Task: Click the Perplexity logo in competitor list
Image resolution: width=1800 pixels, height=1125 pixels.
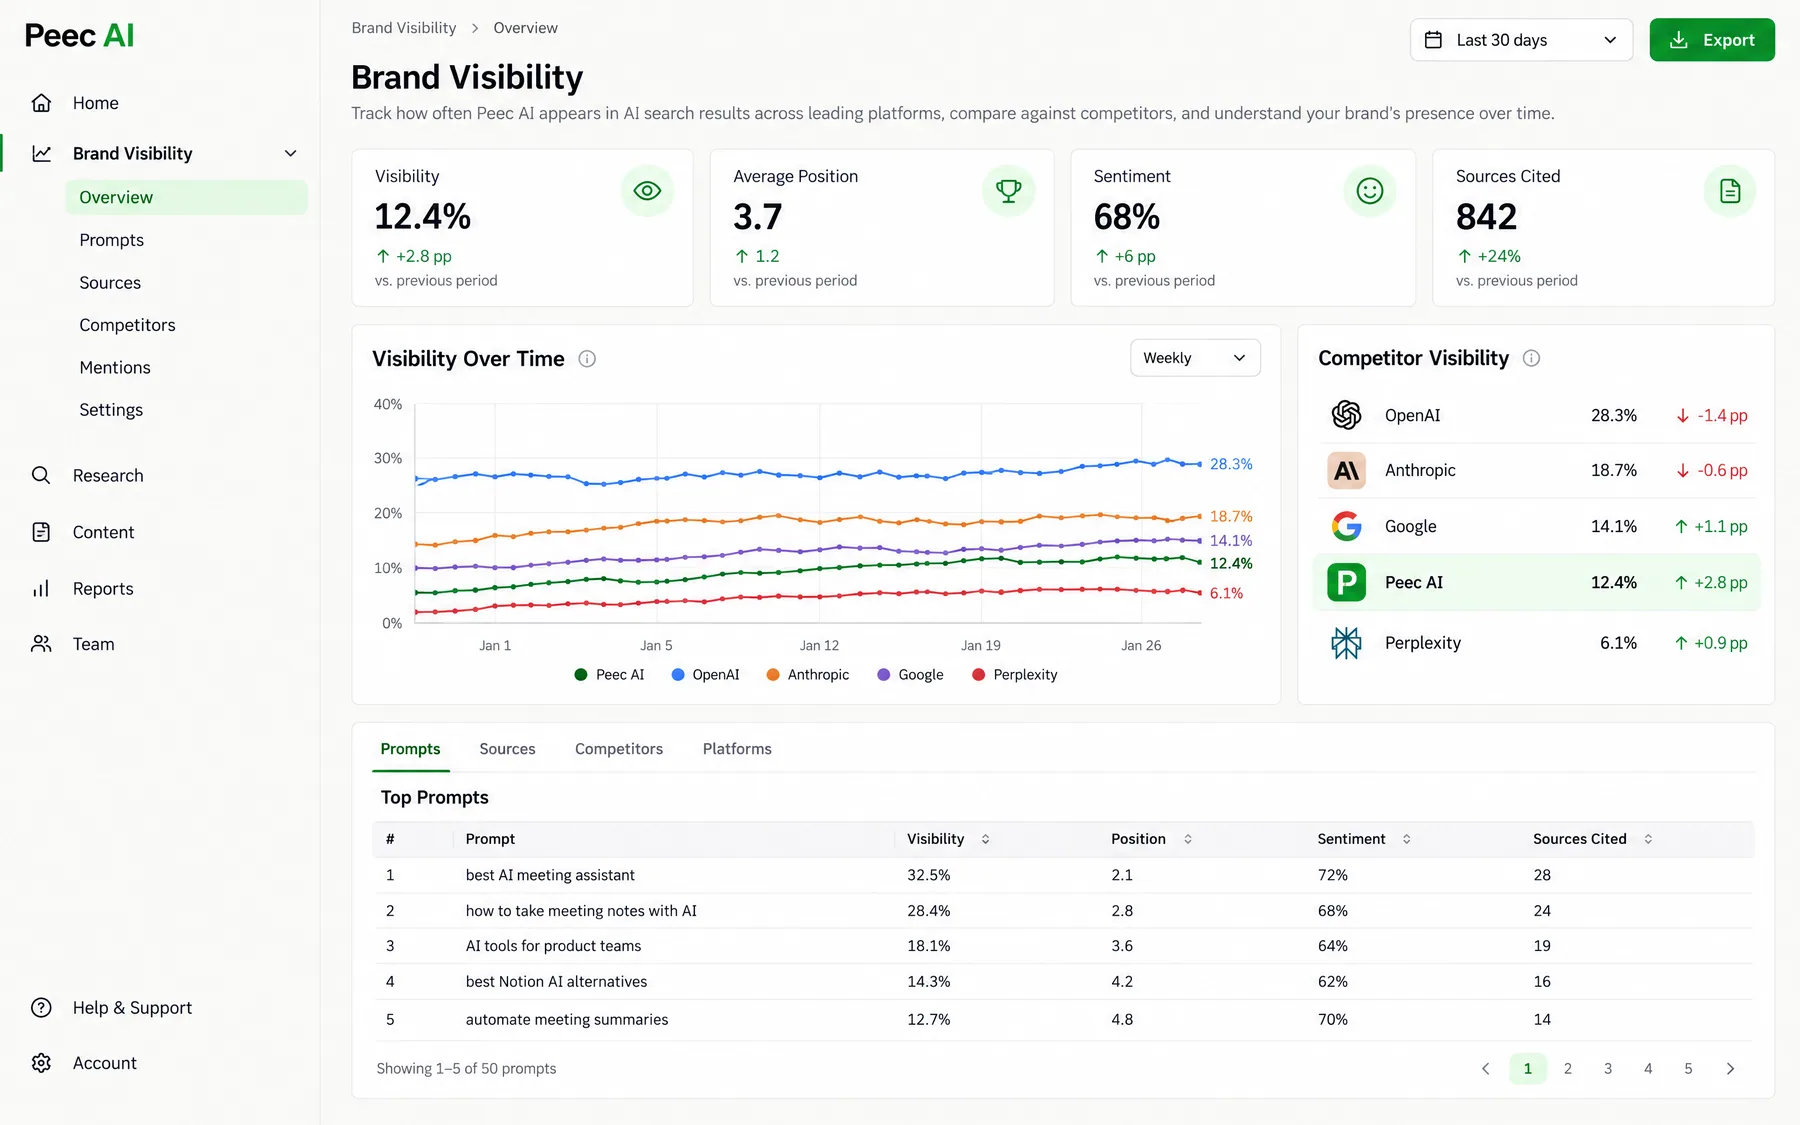Action: 1347,643
